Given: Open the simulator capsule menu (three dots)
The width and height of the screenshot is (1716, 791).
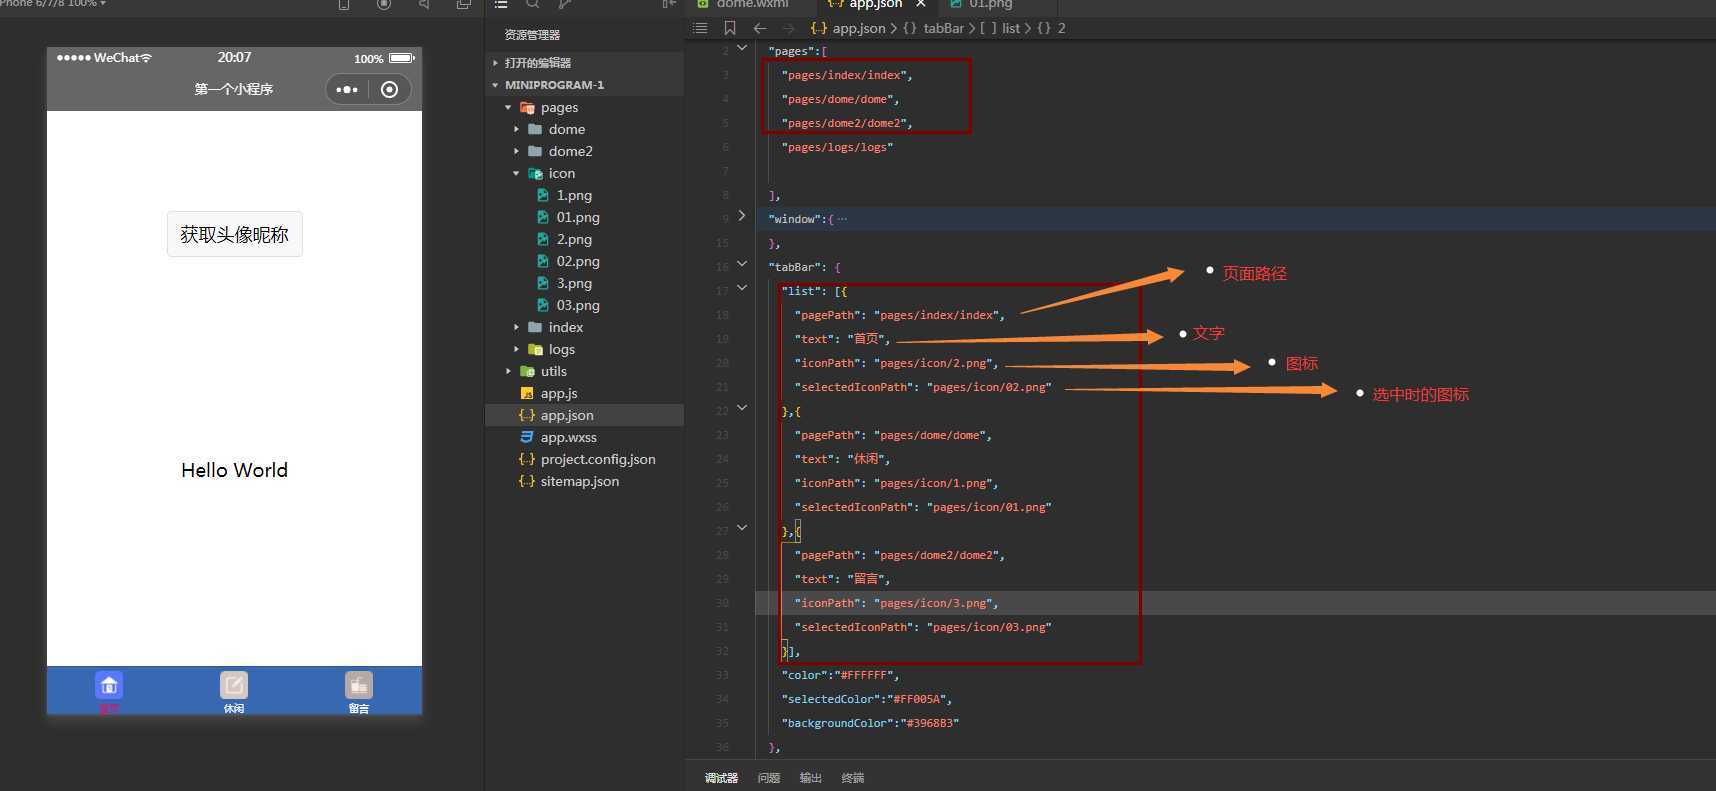Looking at the screenshot, I should (x=347, y=89).
